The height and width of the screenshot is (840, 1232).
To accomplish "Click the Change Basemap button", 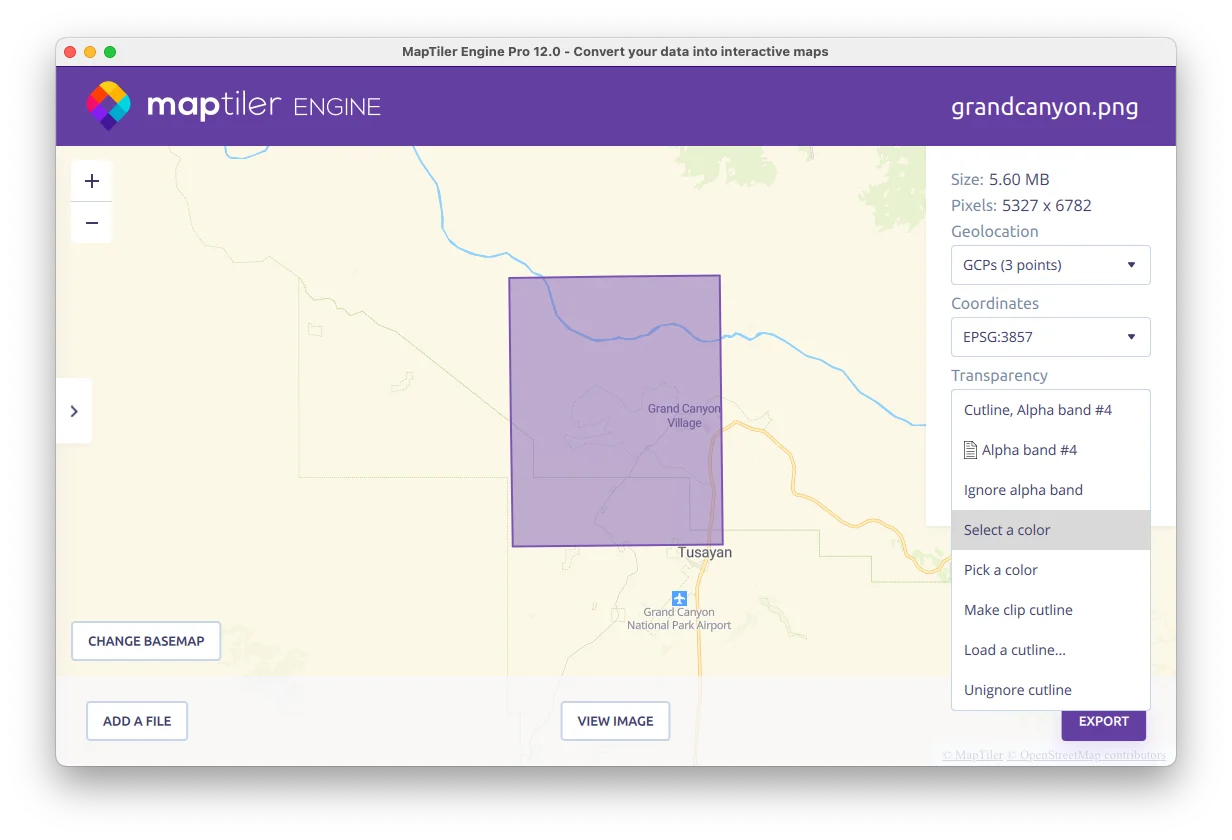I will 146,641.
